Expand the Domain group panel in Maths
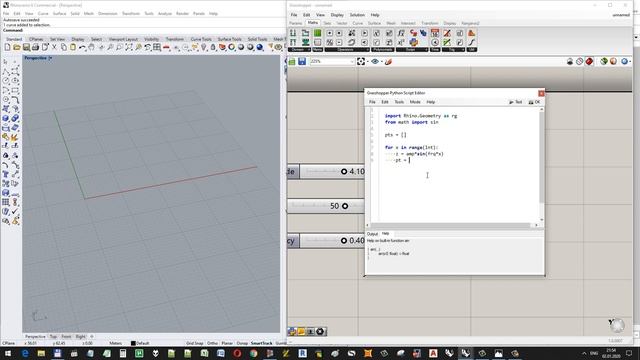Viewport: 640px width, 360px height. point(300,50)
